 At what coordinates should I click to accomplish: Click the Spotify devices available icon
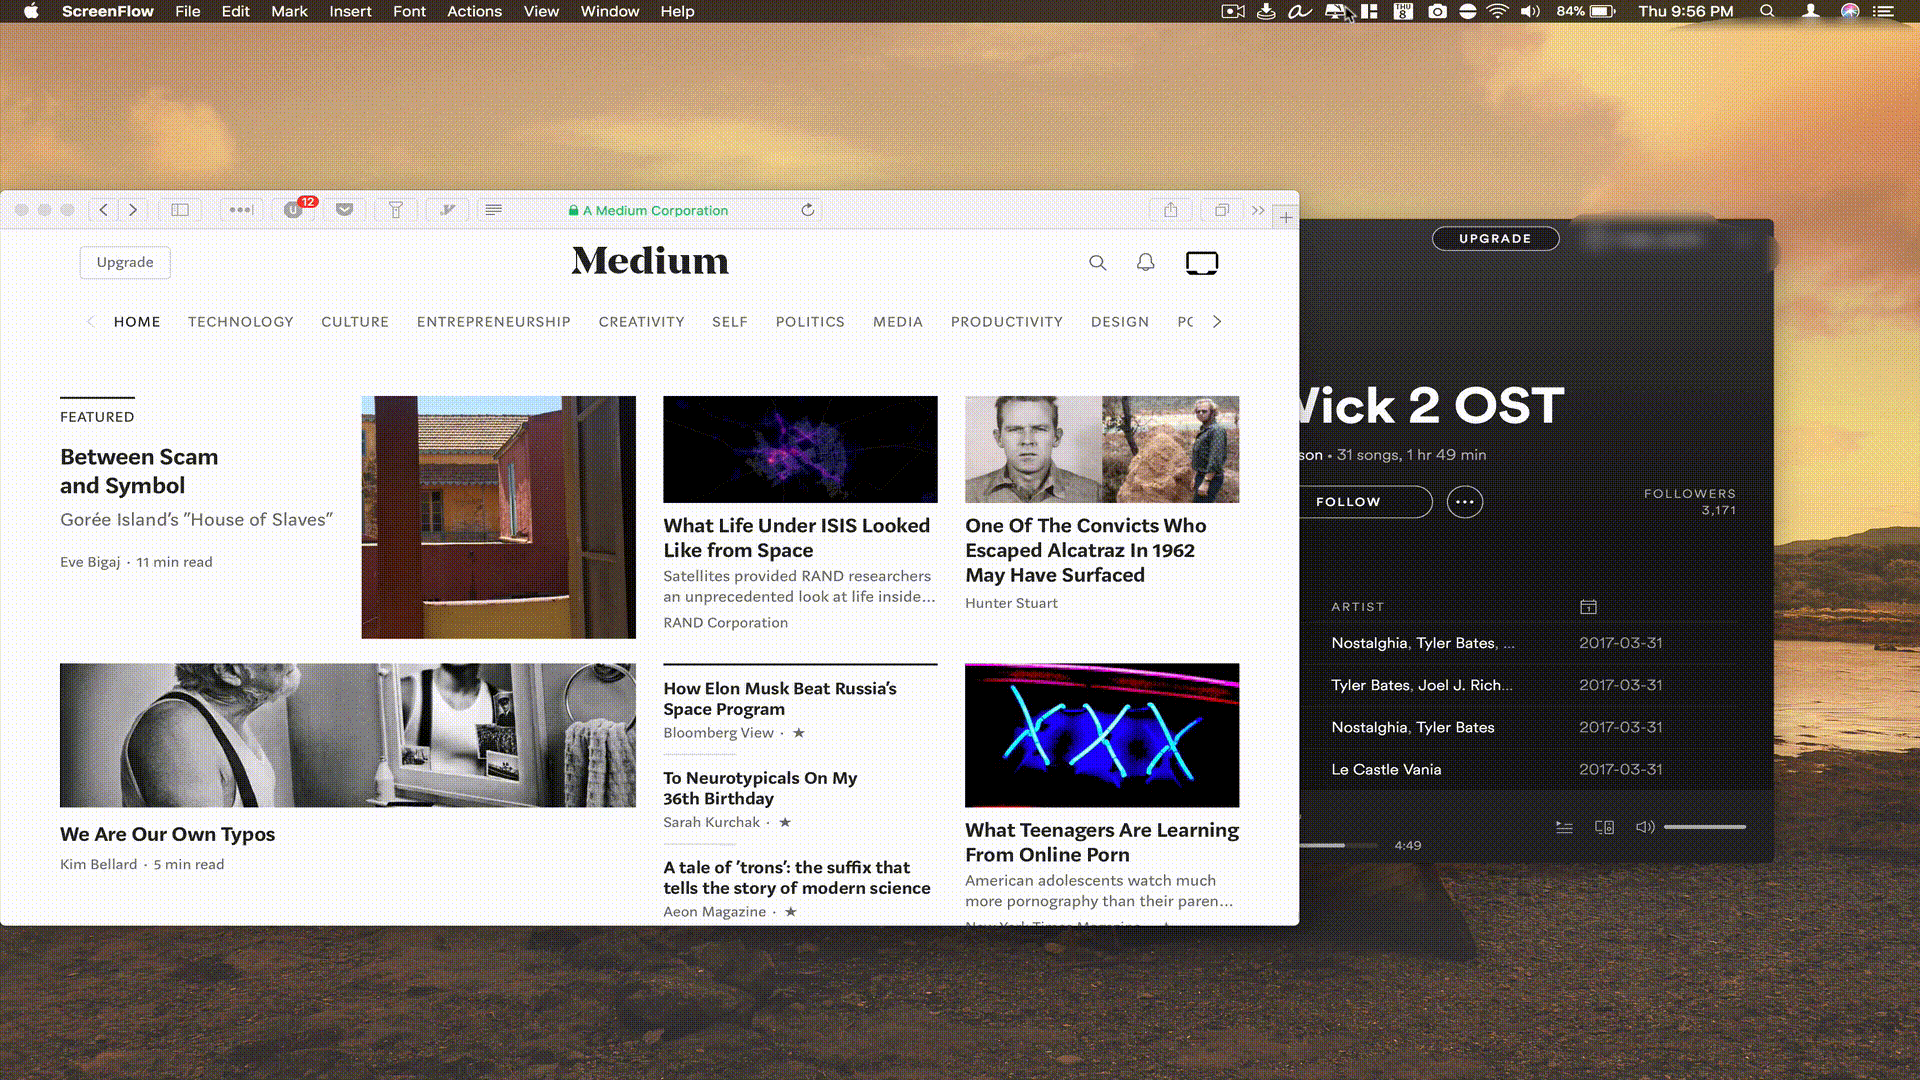1604,827
